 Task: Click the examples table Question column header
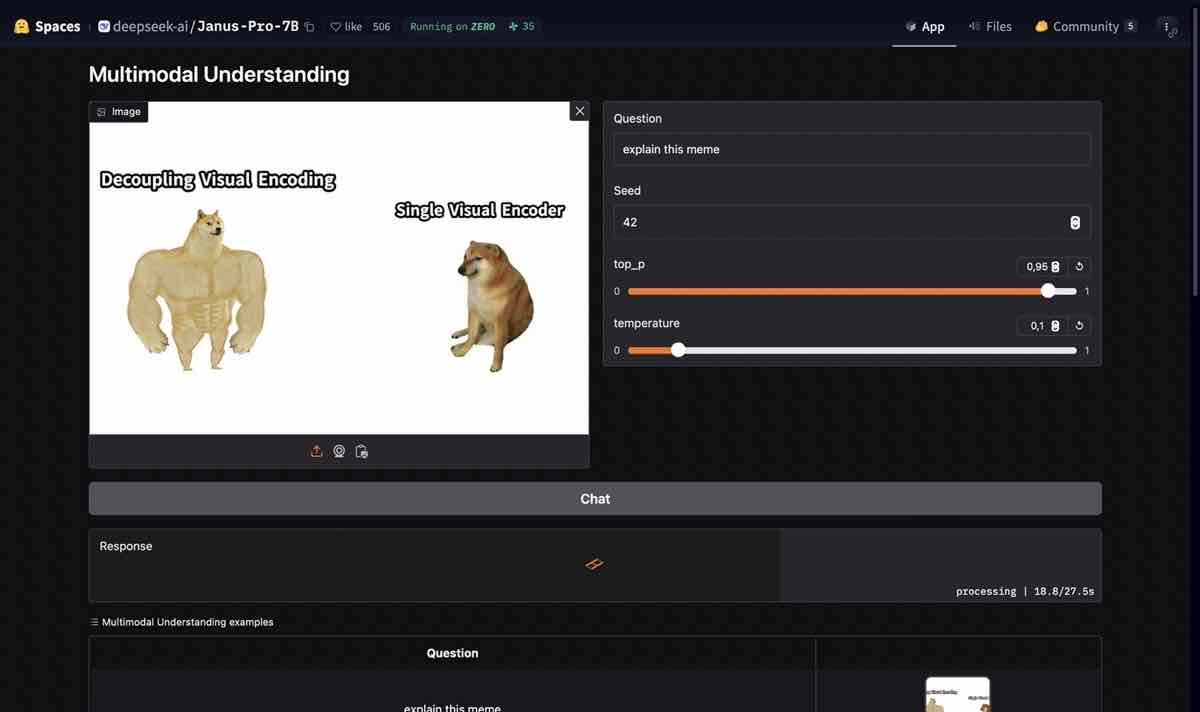tap(452, 653)
